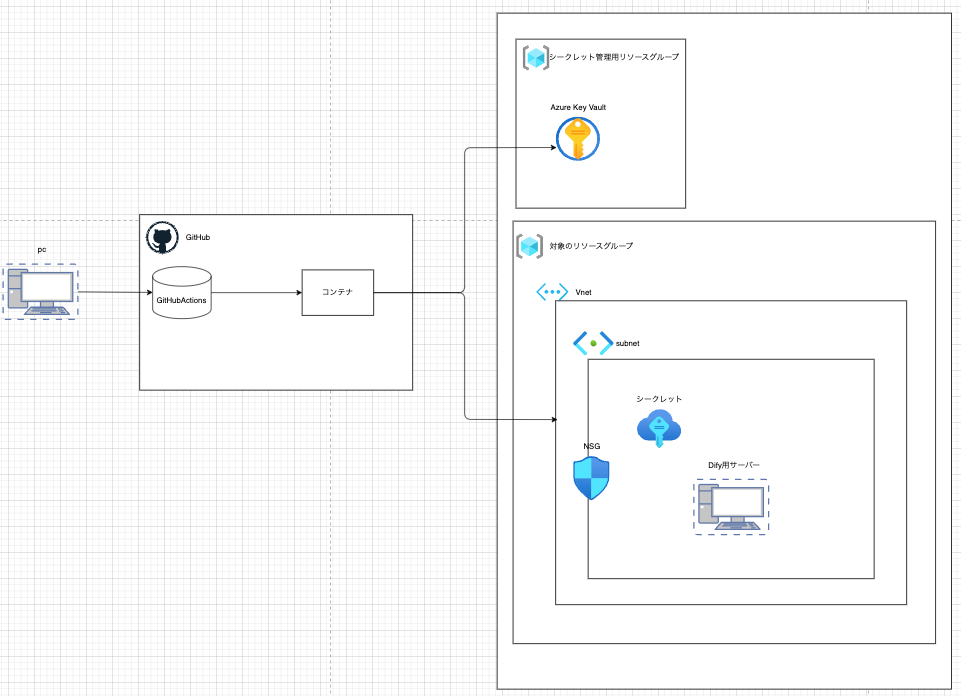
Task: Click the Vnet text label
Action: (x=585, y=293)
